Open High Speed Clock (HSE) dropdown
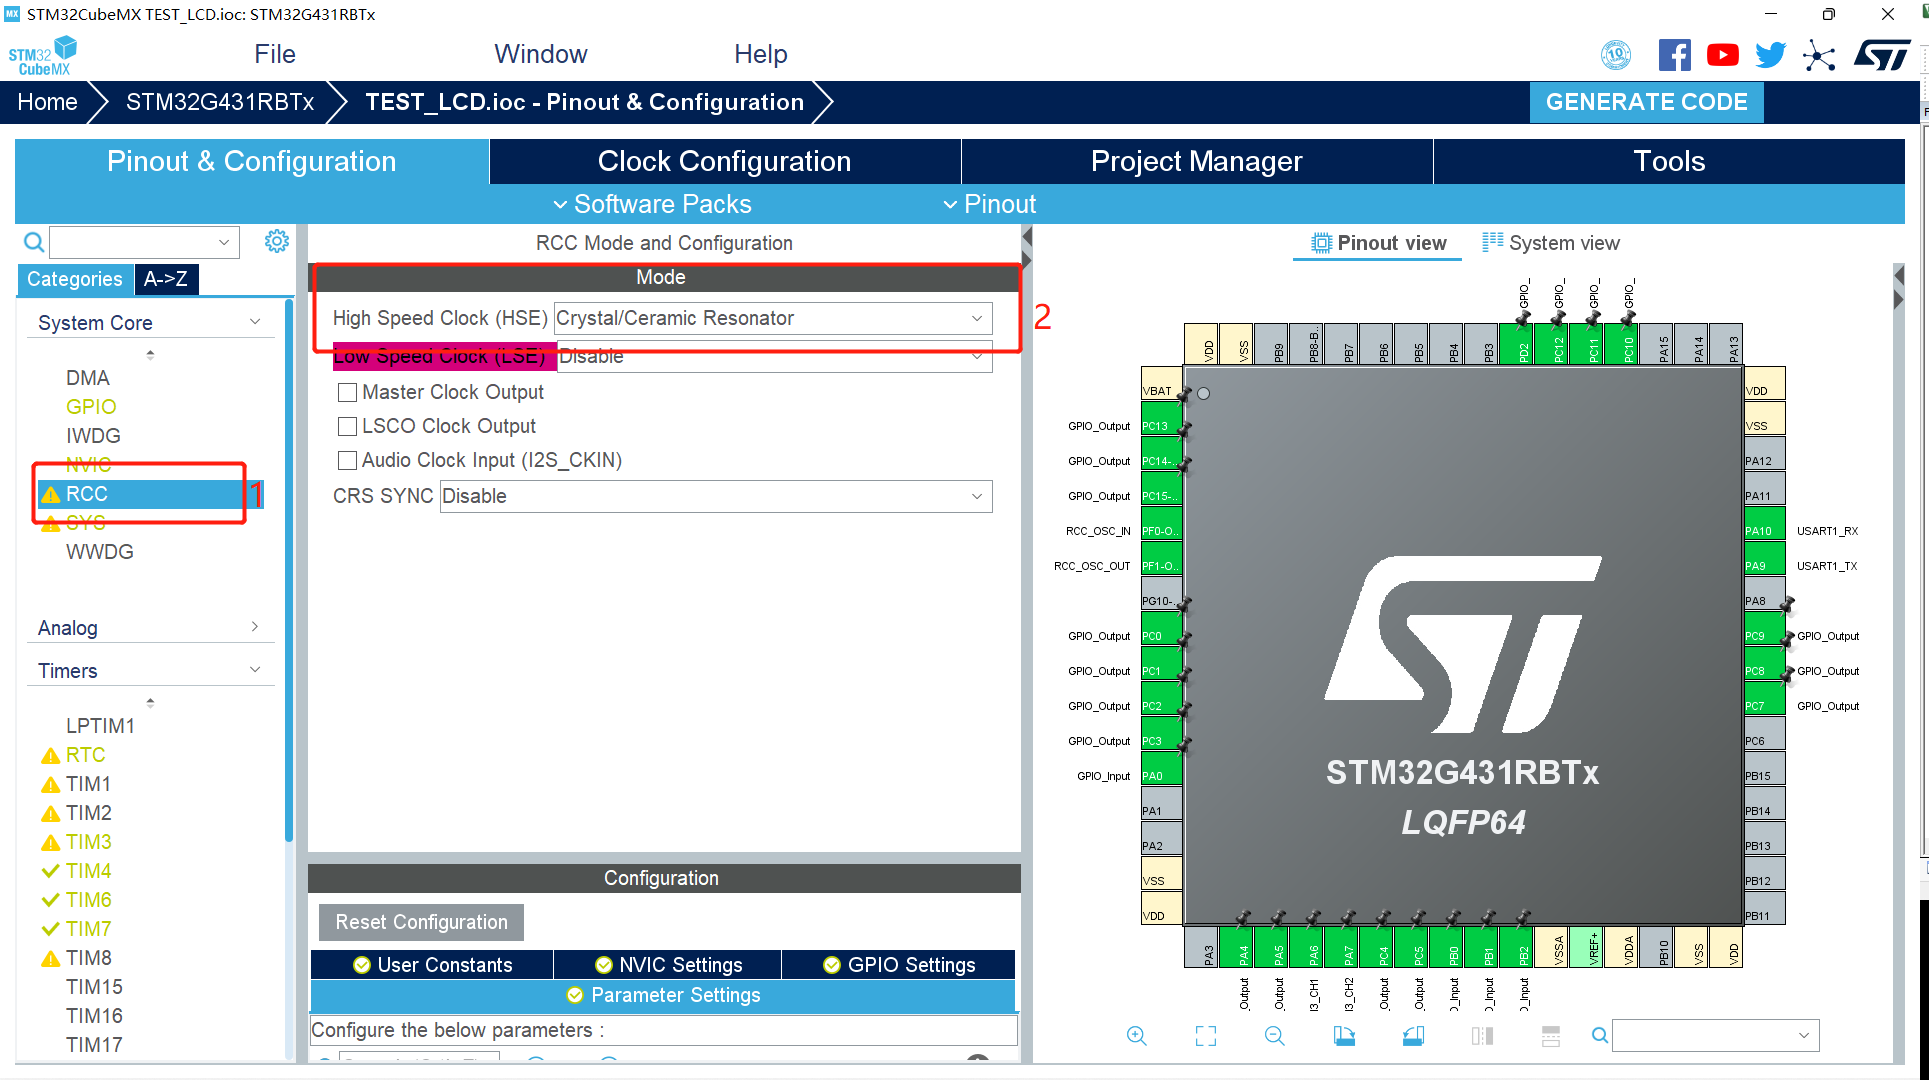Screen dimensions: 1929x1080 pyautogui.click(x=773, y=318)
